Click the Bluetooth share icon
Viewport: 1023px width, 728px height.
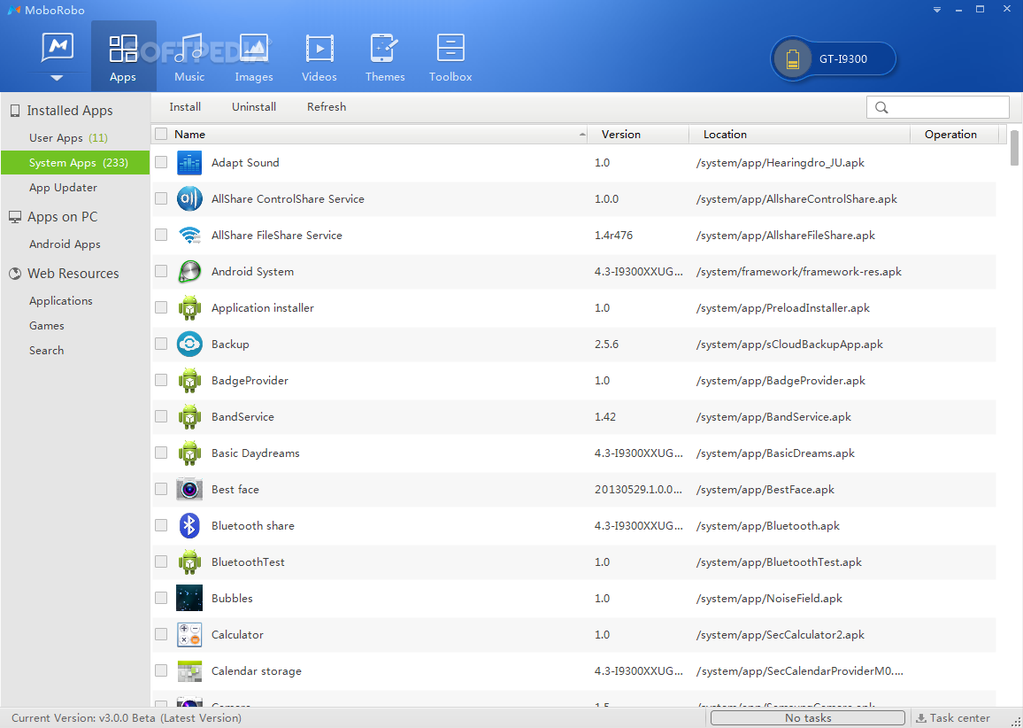pyautogui.click(x=189, y=525)
